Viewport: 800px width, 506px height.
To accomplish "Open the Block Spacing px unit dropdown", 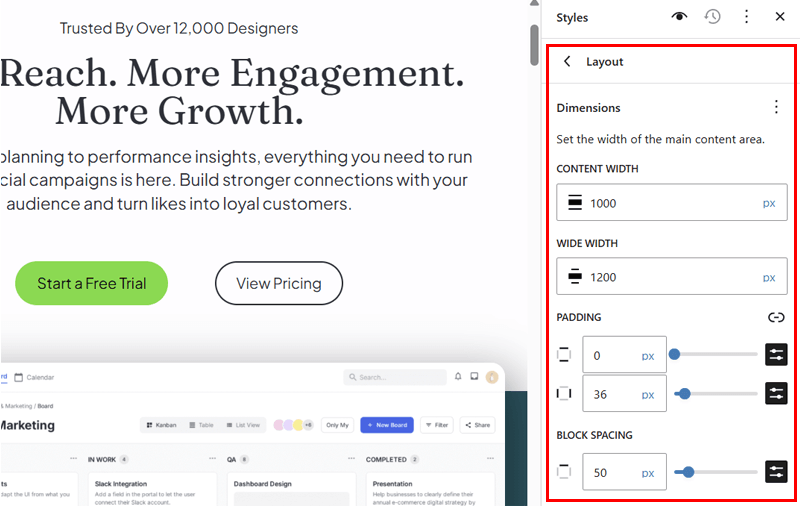I will (x=648, y=472).
